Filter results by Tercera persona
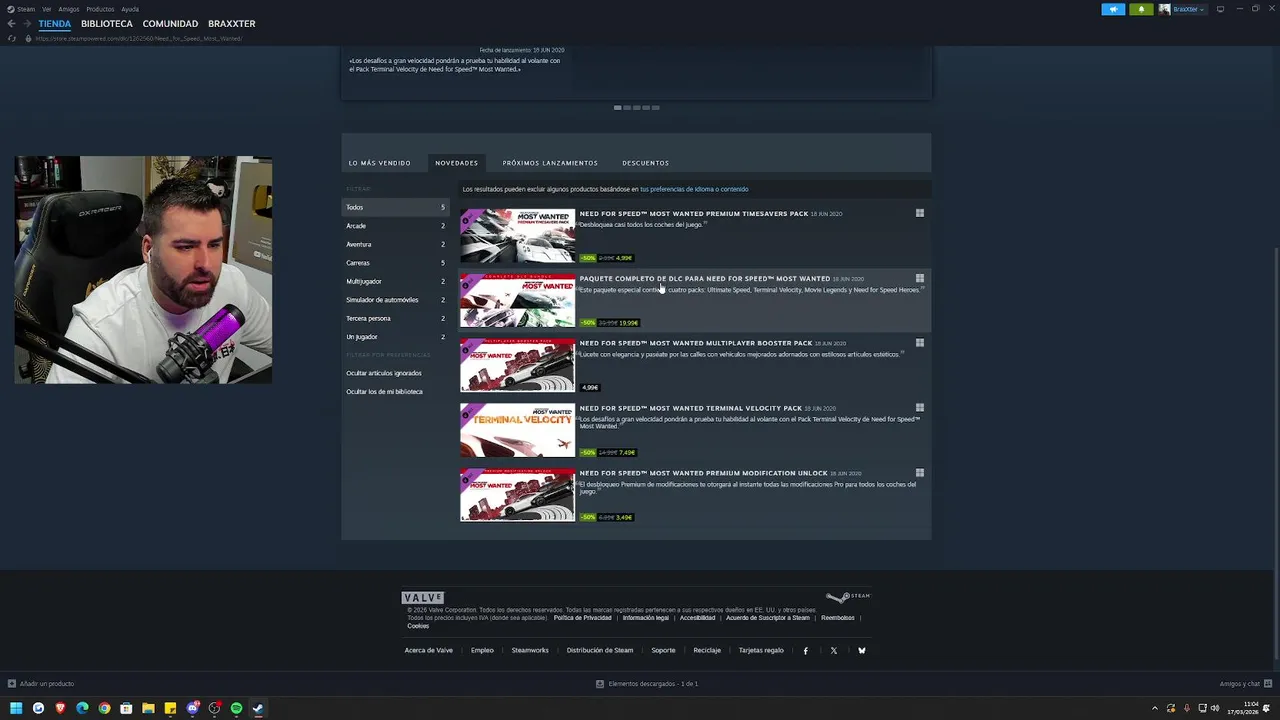Image resolution: width=1280 pixels, height=720 pixels. pos(396,318)
